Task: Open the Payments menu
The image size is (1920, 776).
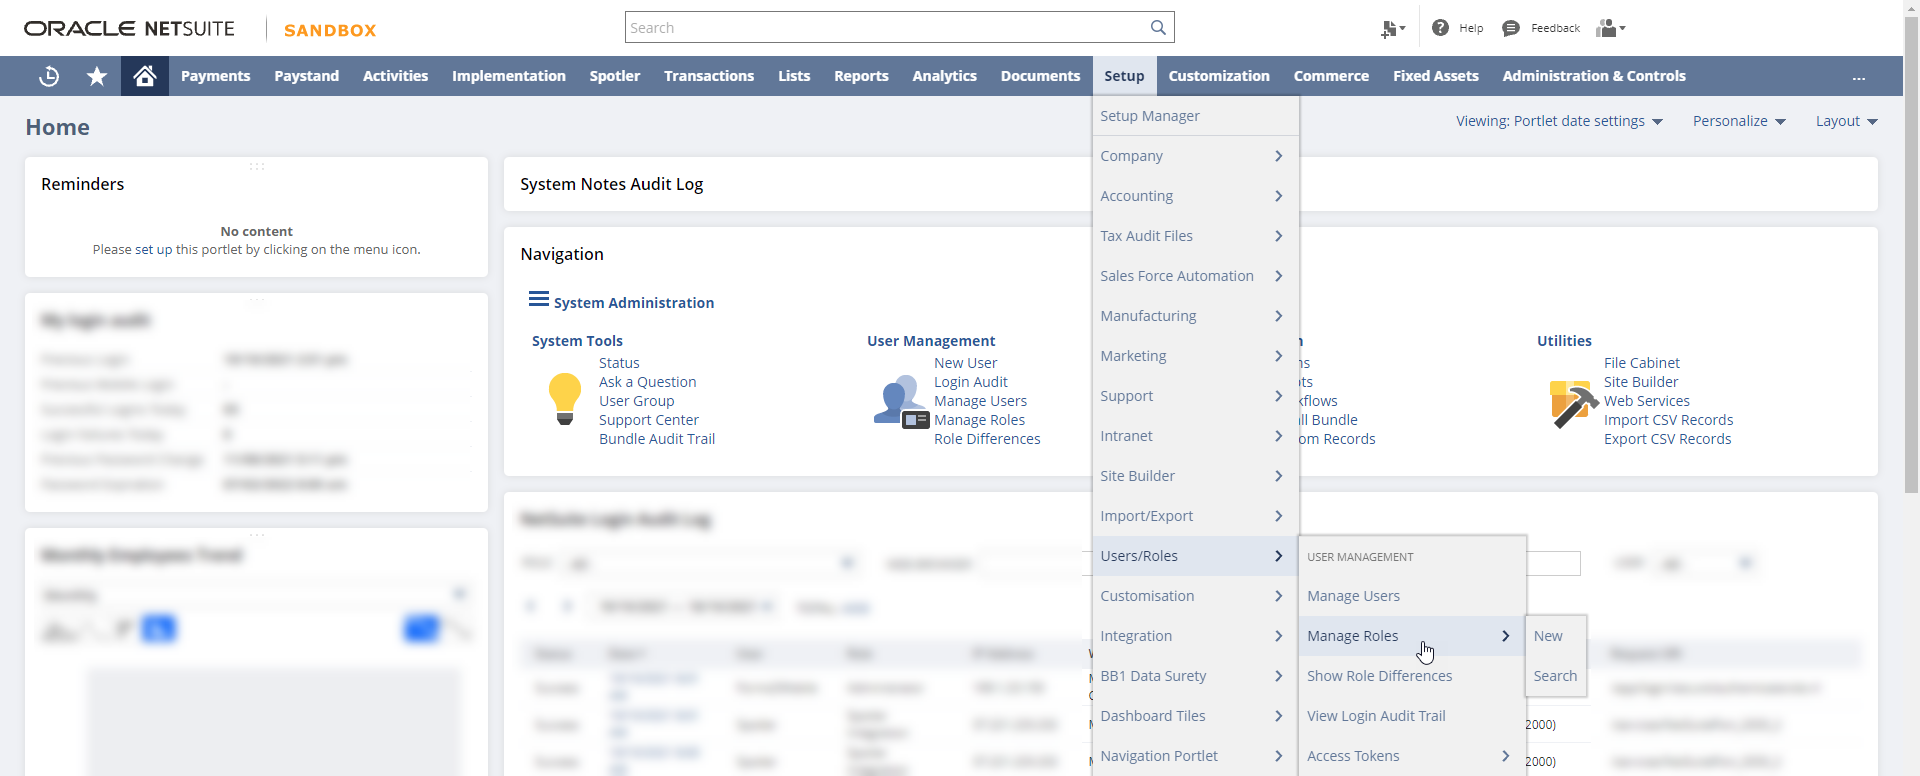Action: click(215, 76)
